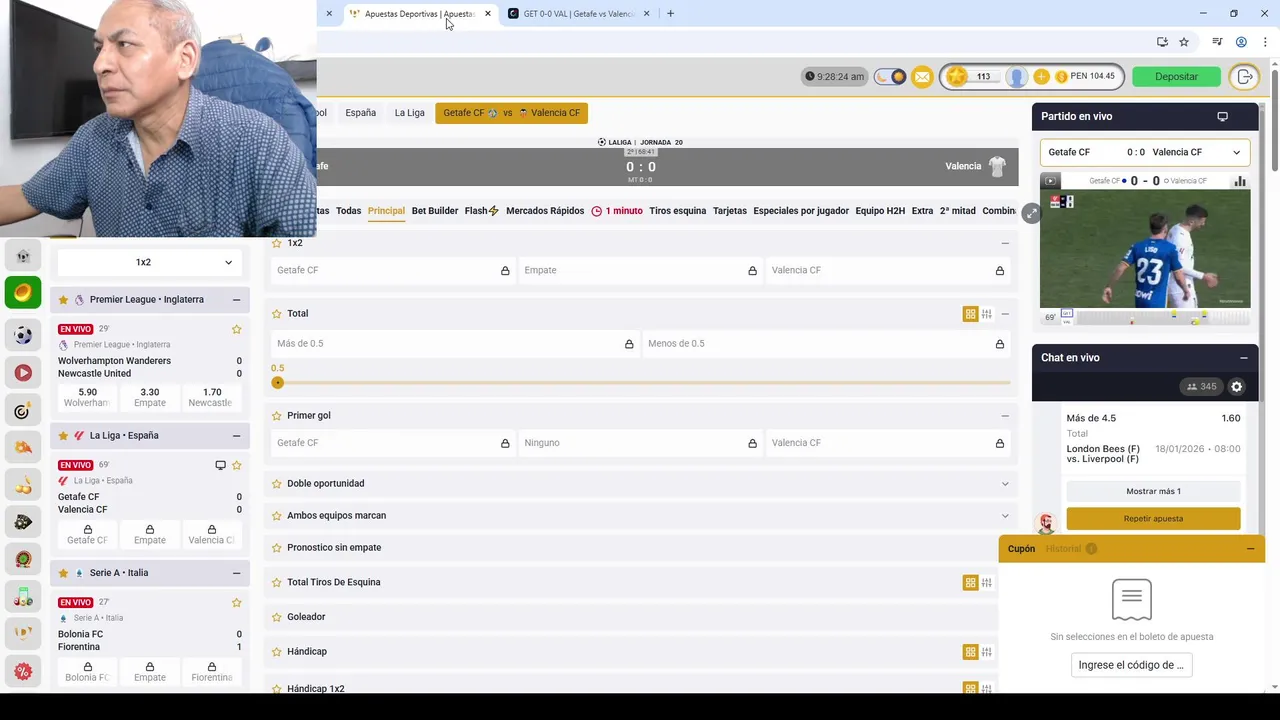This screenshot has width=1280, height=720.
Task: Open the user profile avatar icon
Action: 1017,77
